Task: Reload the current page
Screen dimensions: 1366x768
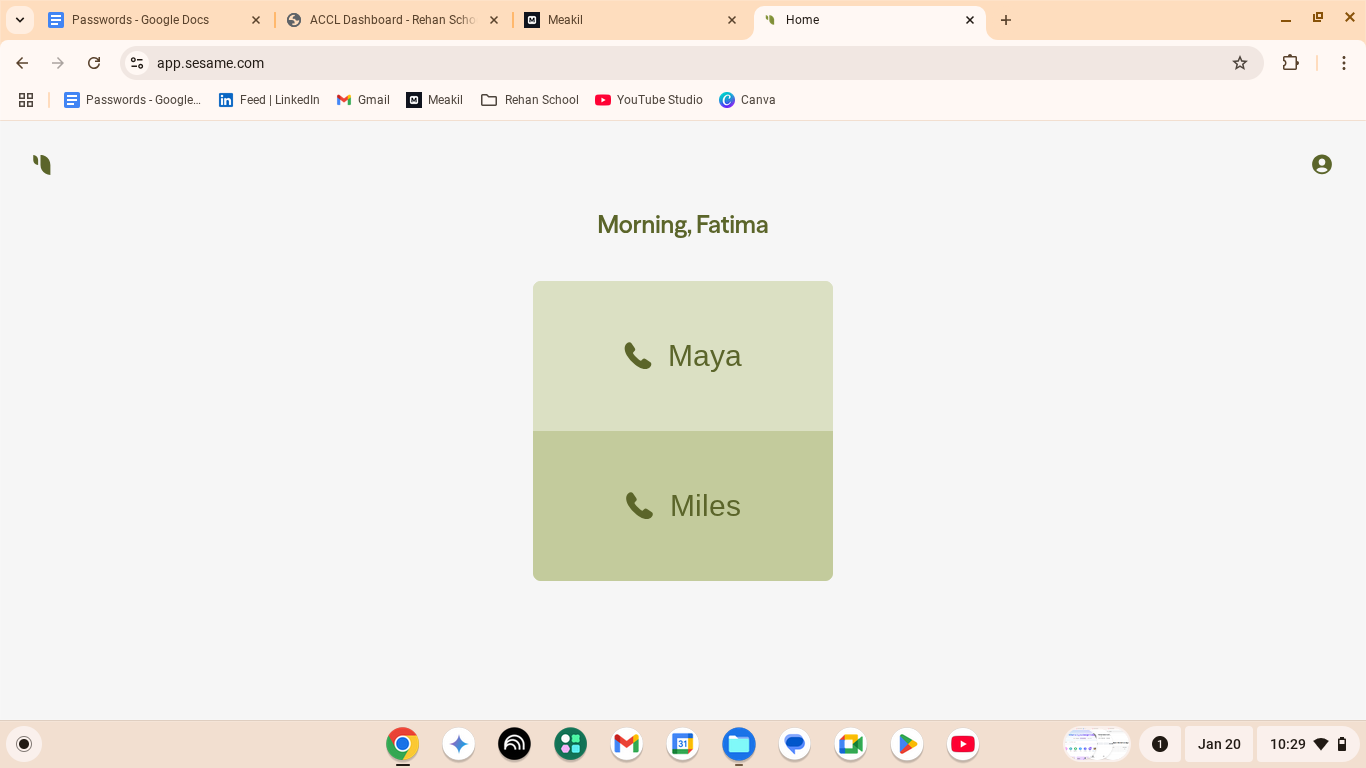Action: [x=94, y=63]
